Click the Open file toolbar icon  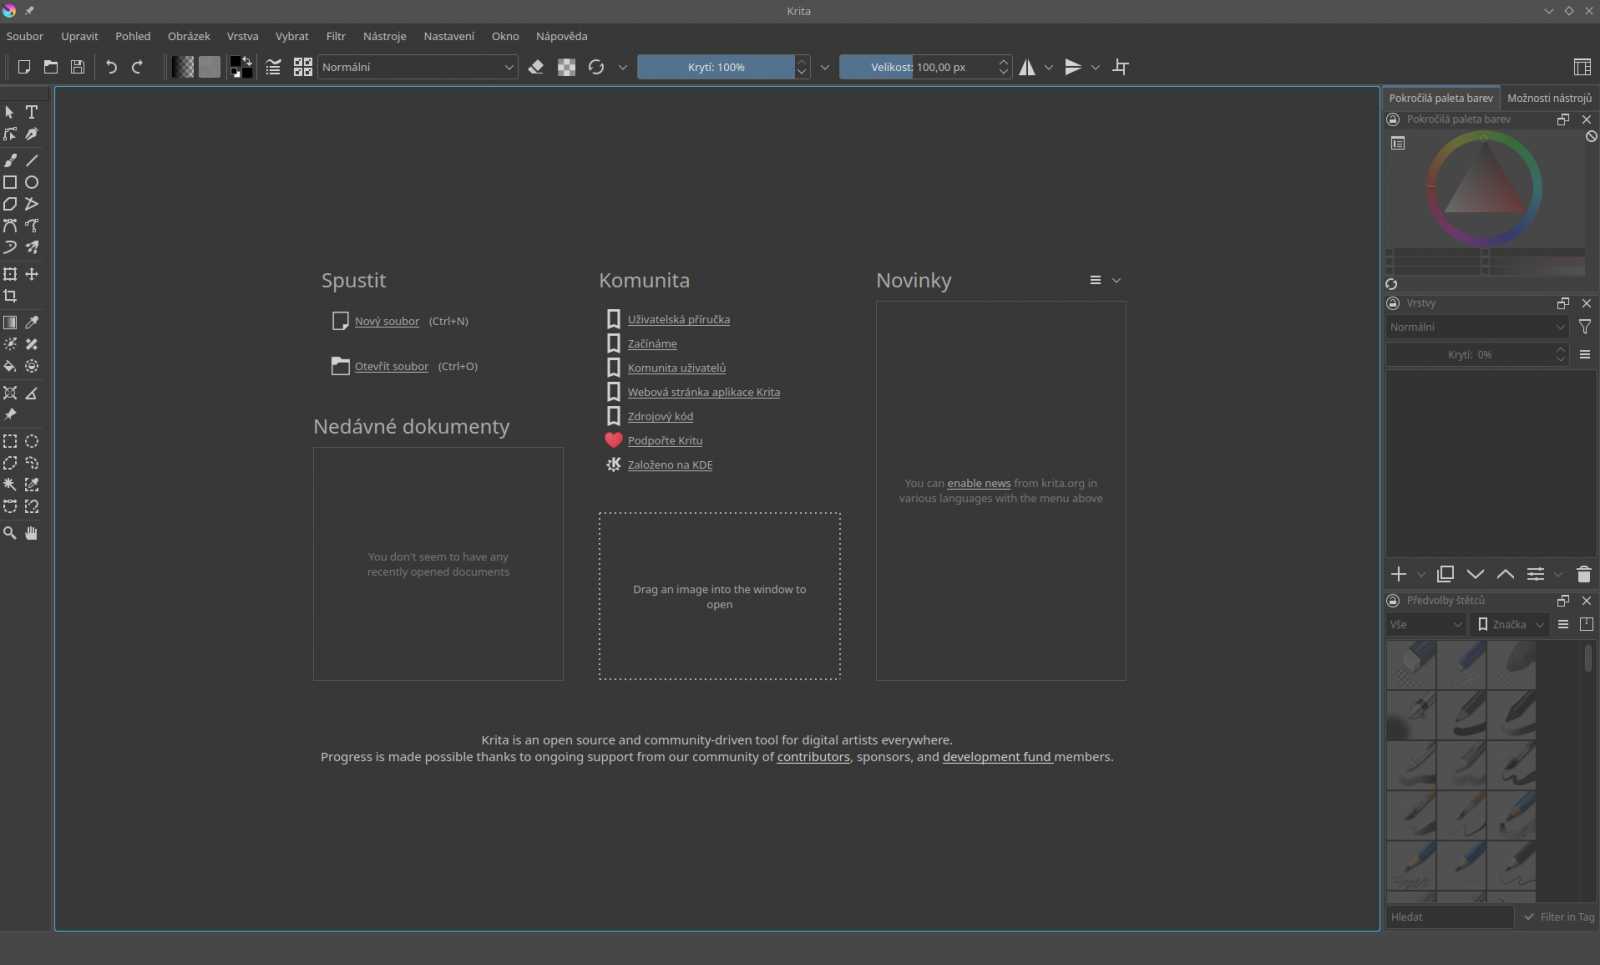click(x=50, y=67)
